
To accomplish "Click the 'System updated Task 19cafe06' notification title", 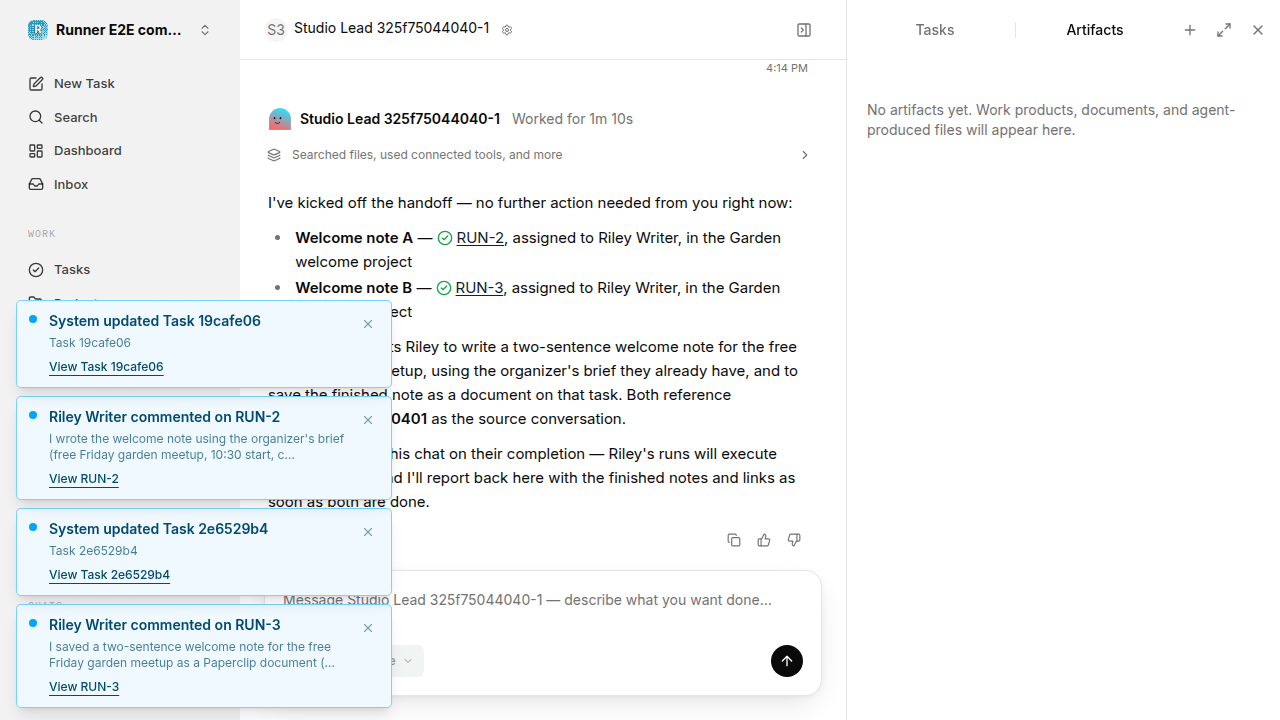I will point(155,321).
